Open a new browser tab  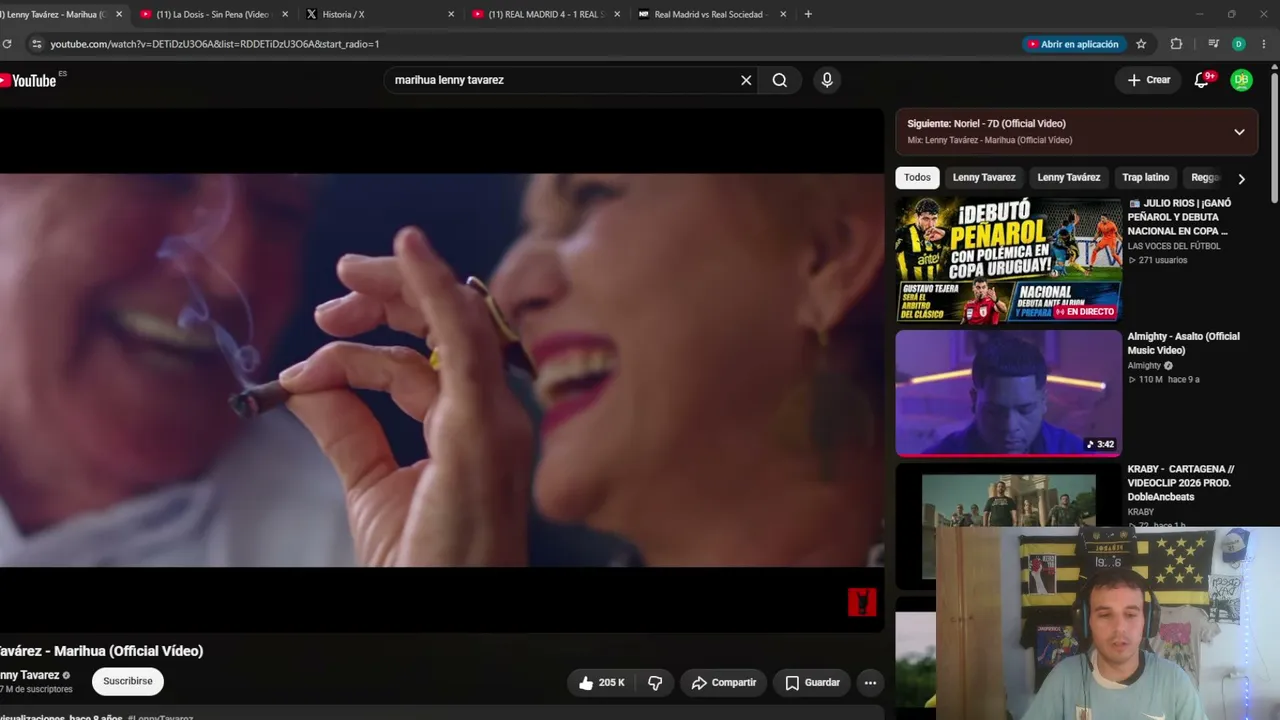pyautogui.click(x=808, y=14)
